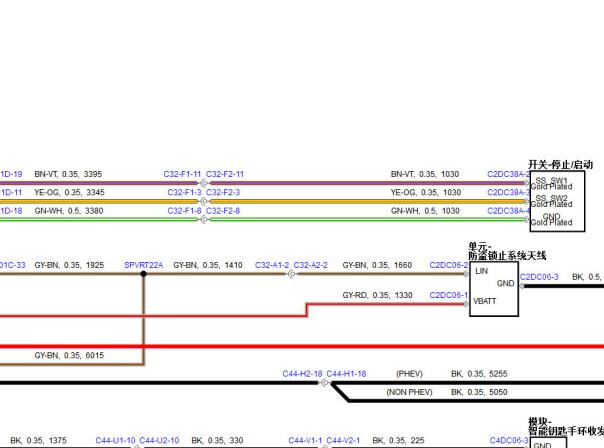Click the SS_SW2 pin name

tap(552, 198)
